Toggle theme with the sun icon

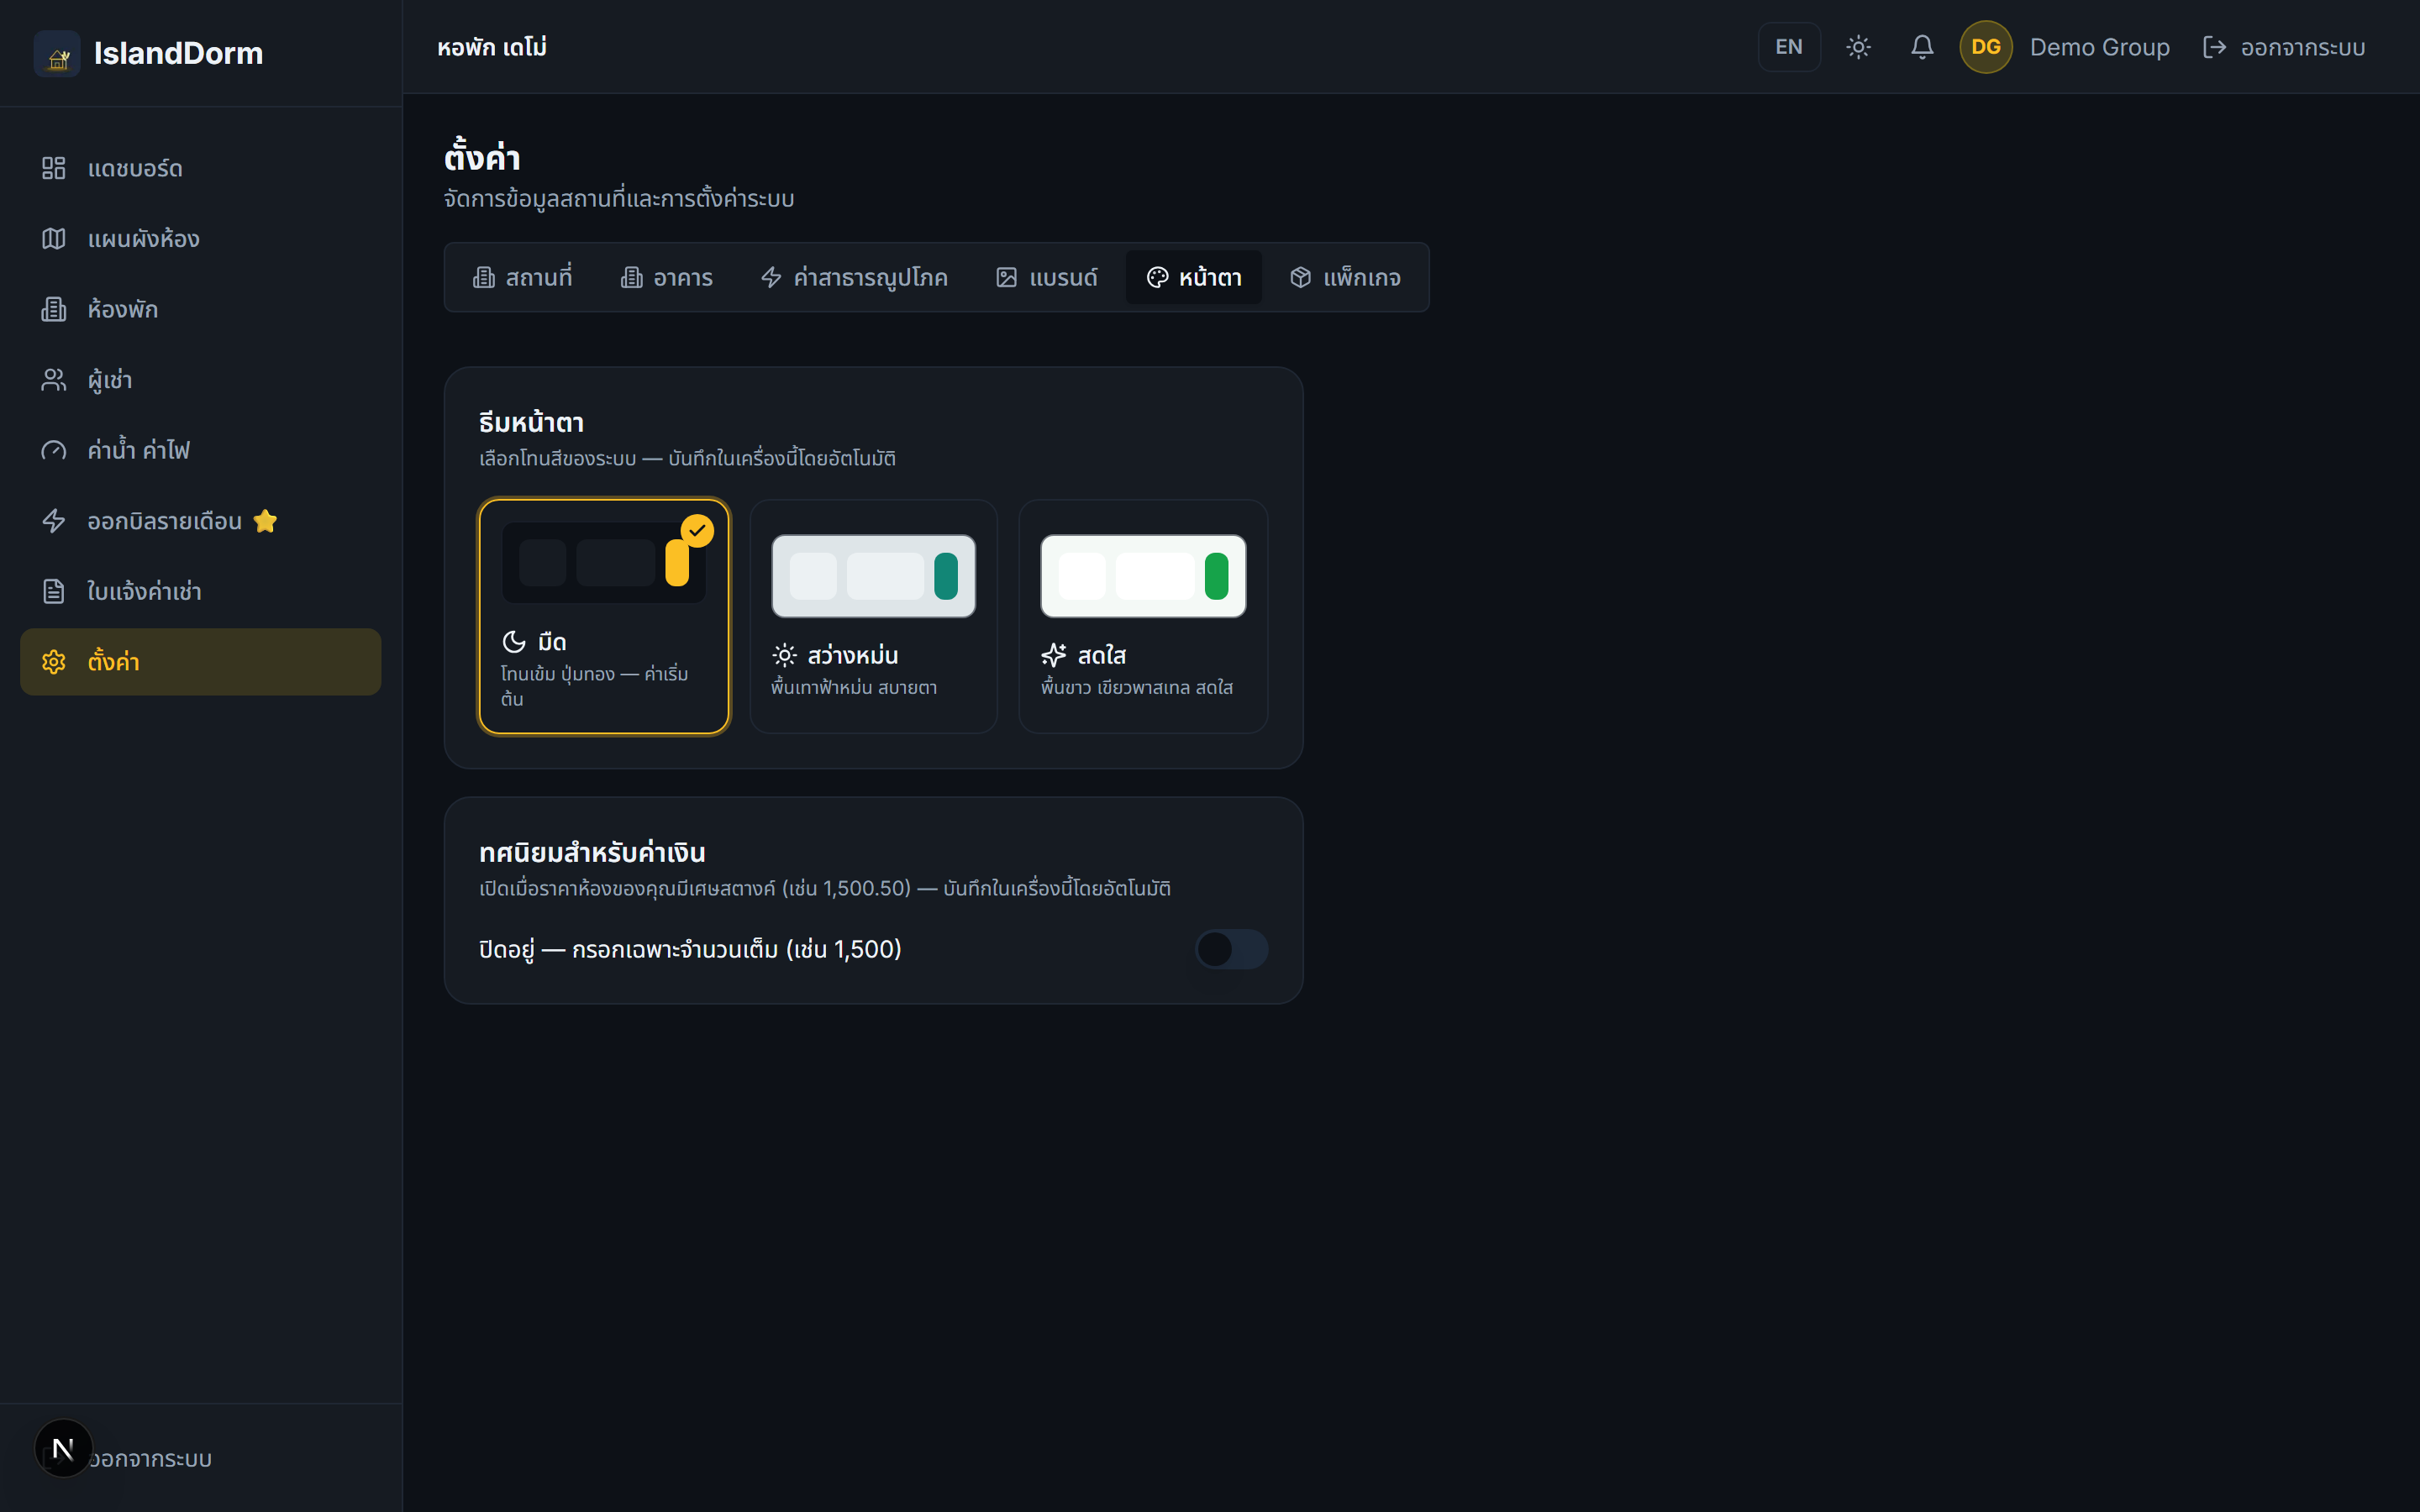1858,47
